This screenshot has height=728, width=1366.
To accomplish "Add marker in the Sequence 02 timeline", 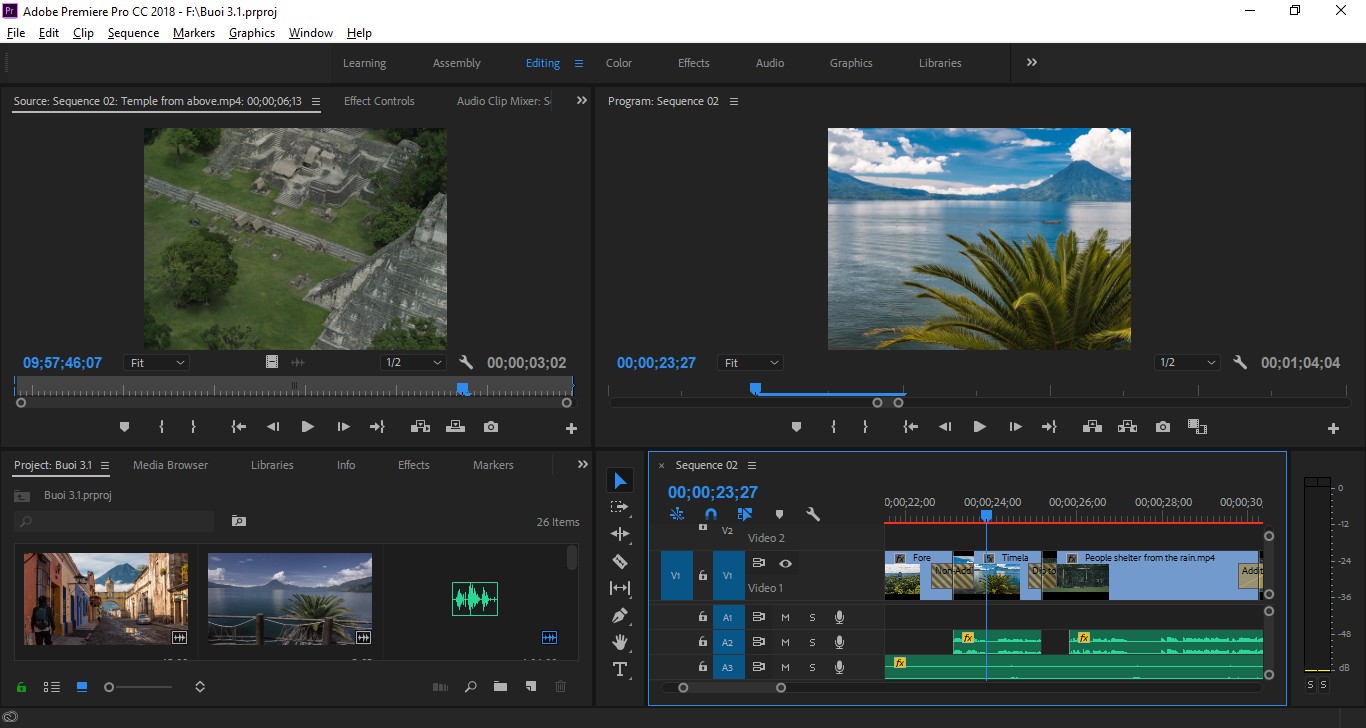I will pos(779,515).
